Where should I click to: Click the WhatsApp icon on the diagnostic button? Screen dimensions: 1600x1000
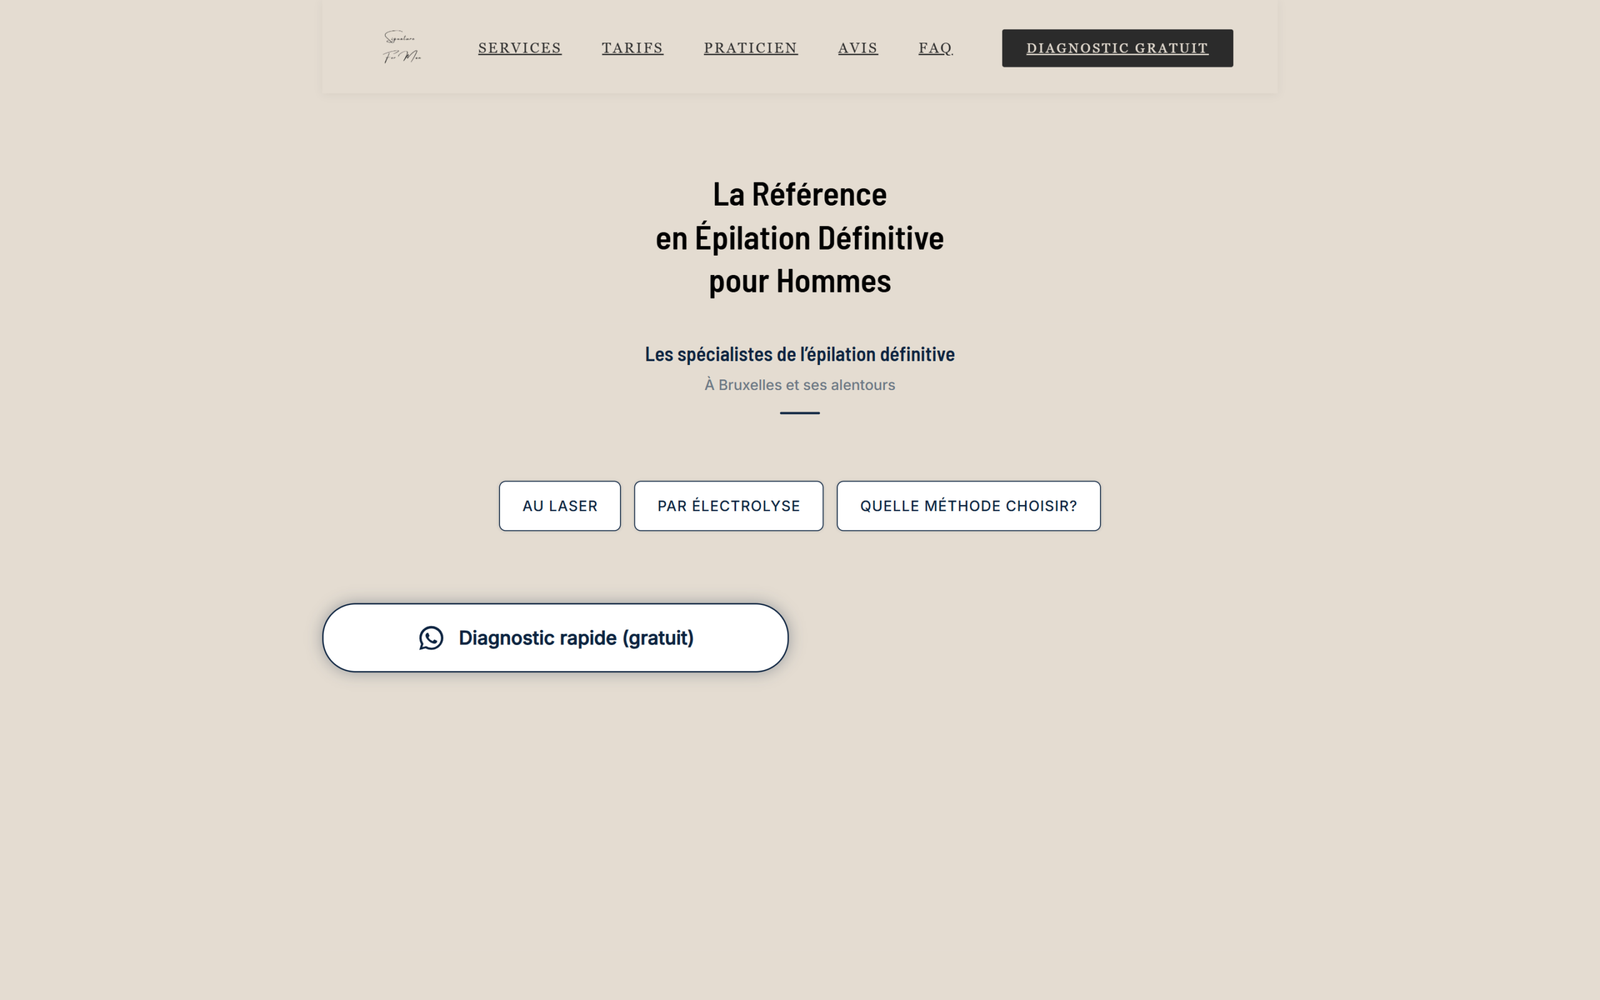click(x=431, y=638)
